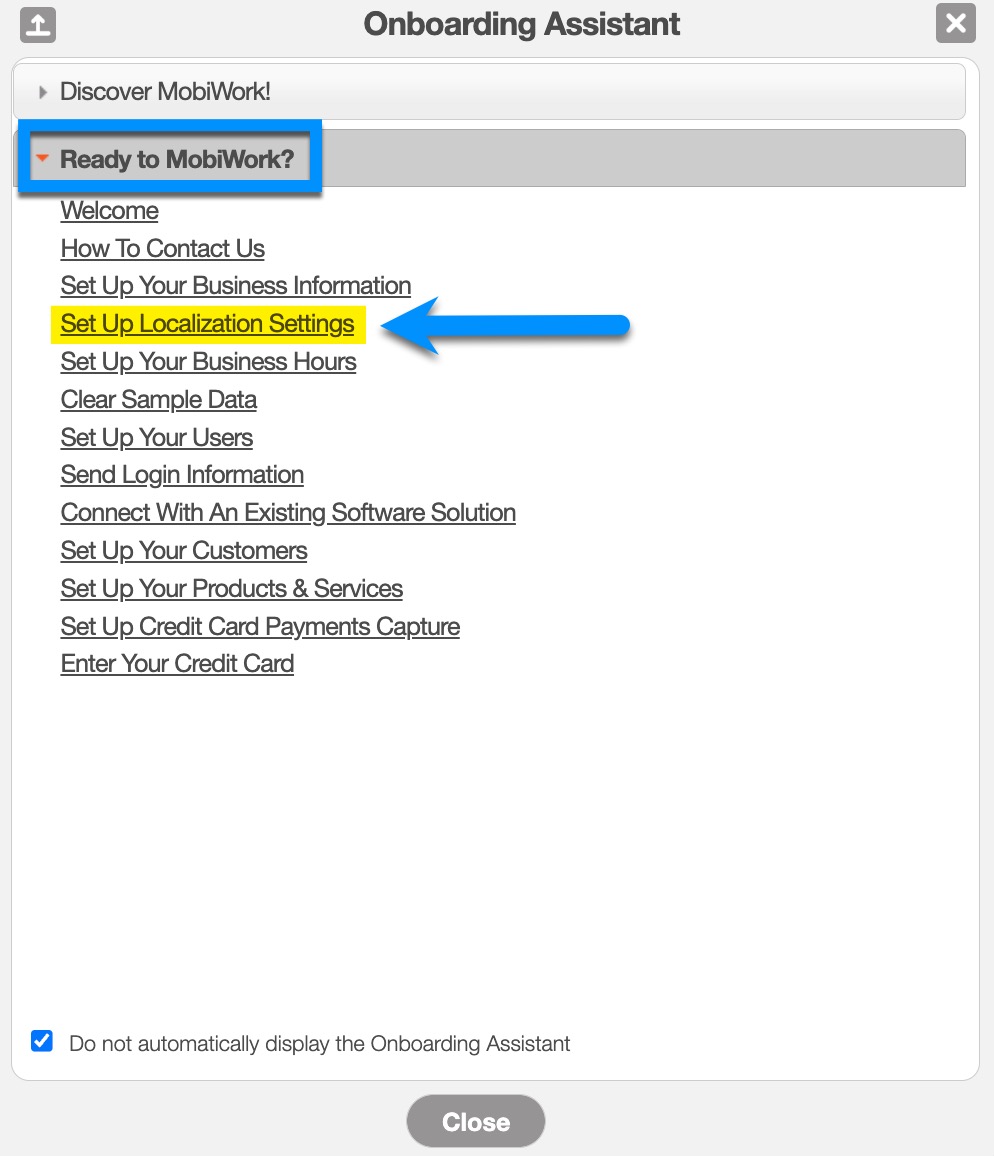Open Set Up Your Products & Services
Viewport: 994px width, 1156px height.
(x=231, y=589)
